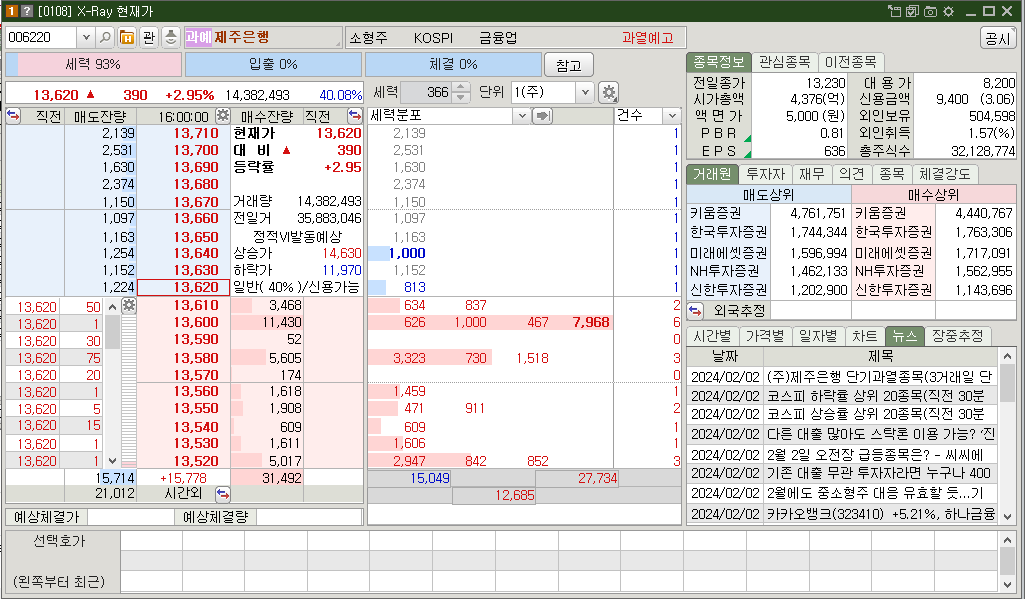This screenshot has width=1025, height=599.
Task: Open the 재무 tab
Action: coord(812,174)
